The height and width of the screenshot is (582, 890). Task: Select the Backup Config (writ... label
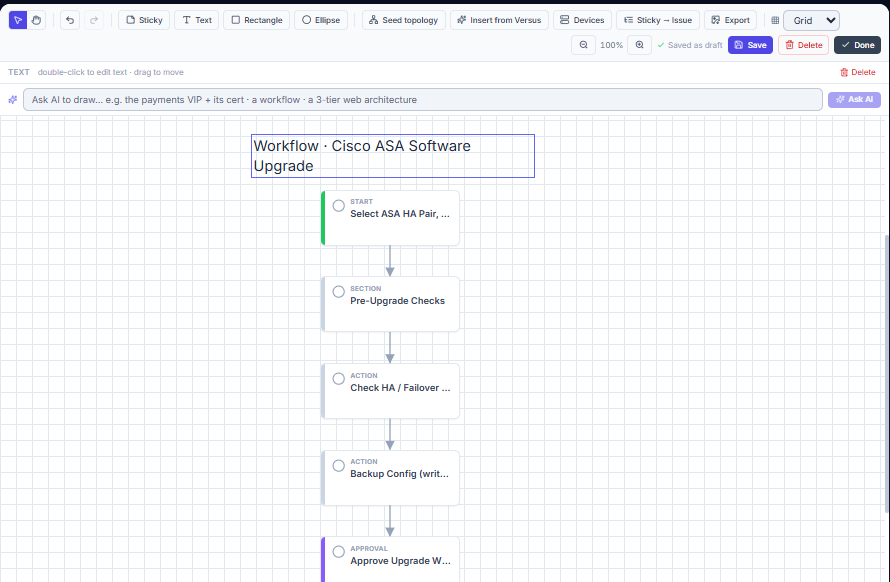coord(400,474)
